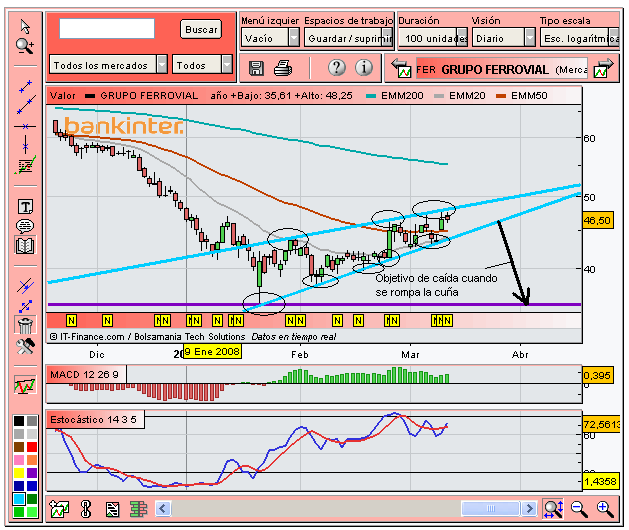This screenshot has width=629, height=530.
Task: Show the information icon
Action: click(363, 68)
